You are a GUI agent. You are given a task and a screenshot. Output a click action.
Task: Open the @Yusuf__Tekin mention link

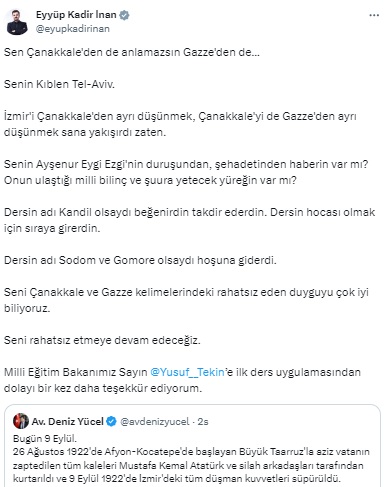tap(187, 372)
